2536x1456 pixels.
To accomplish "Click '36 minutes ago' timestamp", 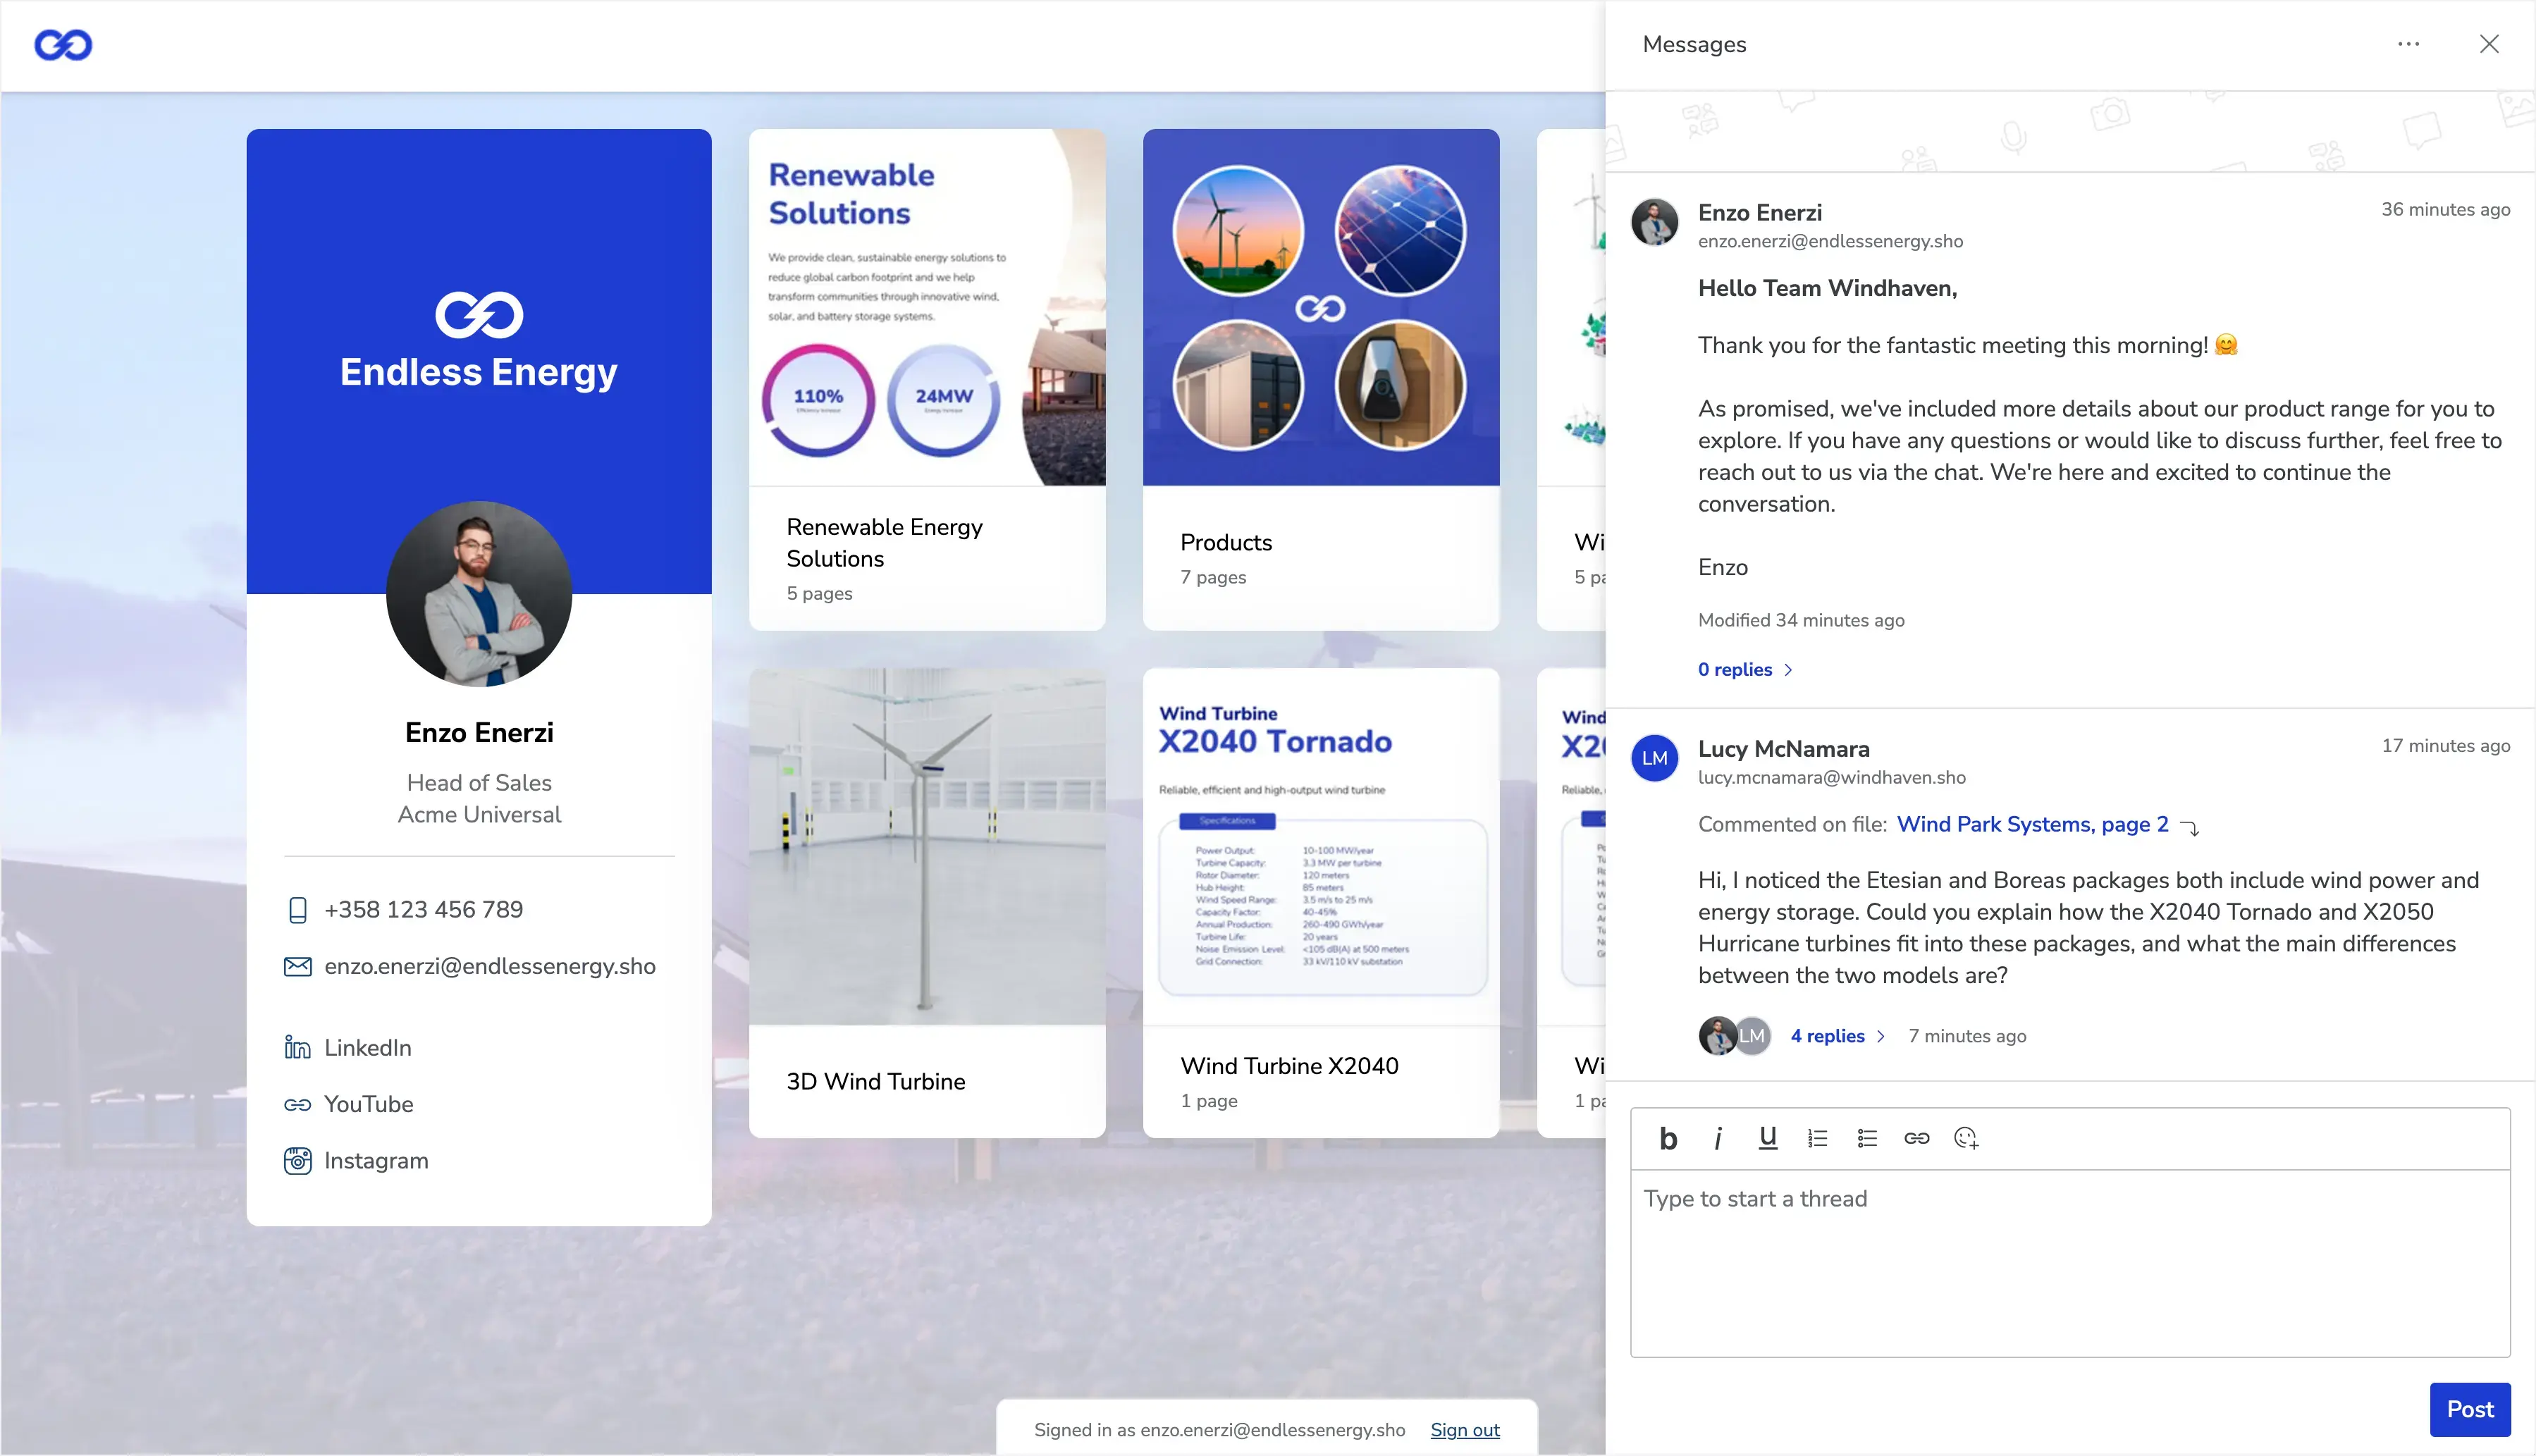I will tap(2445, 209).
